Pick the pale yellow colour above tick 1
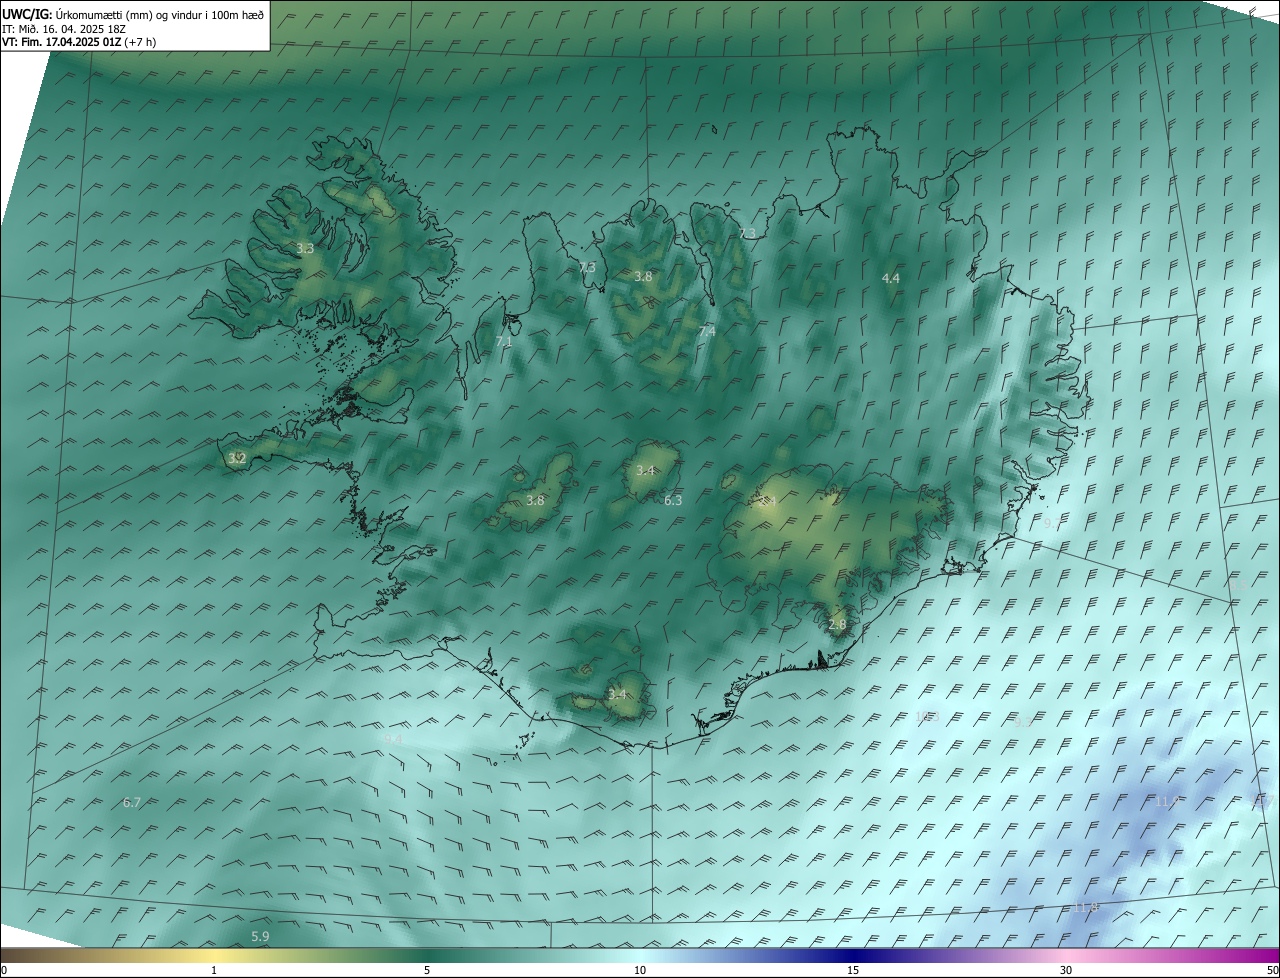The width and height of the screenshot is (1280, 978). click(x=215, y=956)
